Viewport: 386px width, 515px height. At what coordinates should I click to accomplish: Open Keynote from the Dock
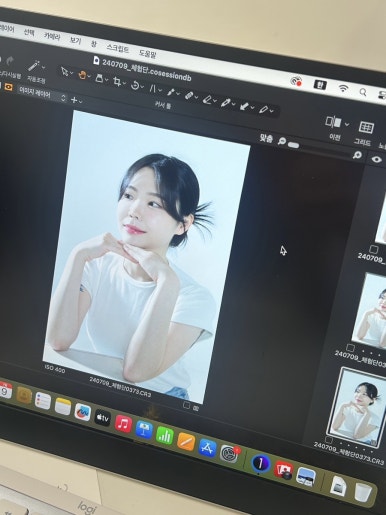pyautogui.click(x=144, y=429)
